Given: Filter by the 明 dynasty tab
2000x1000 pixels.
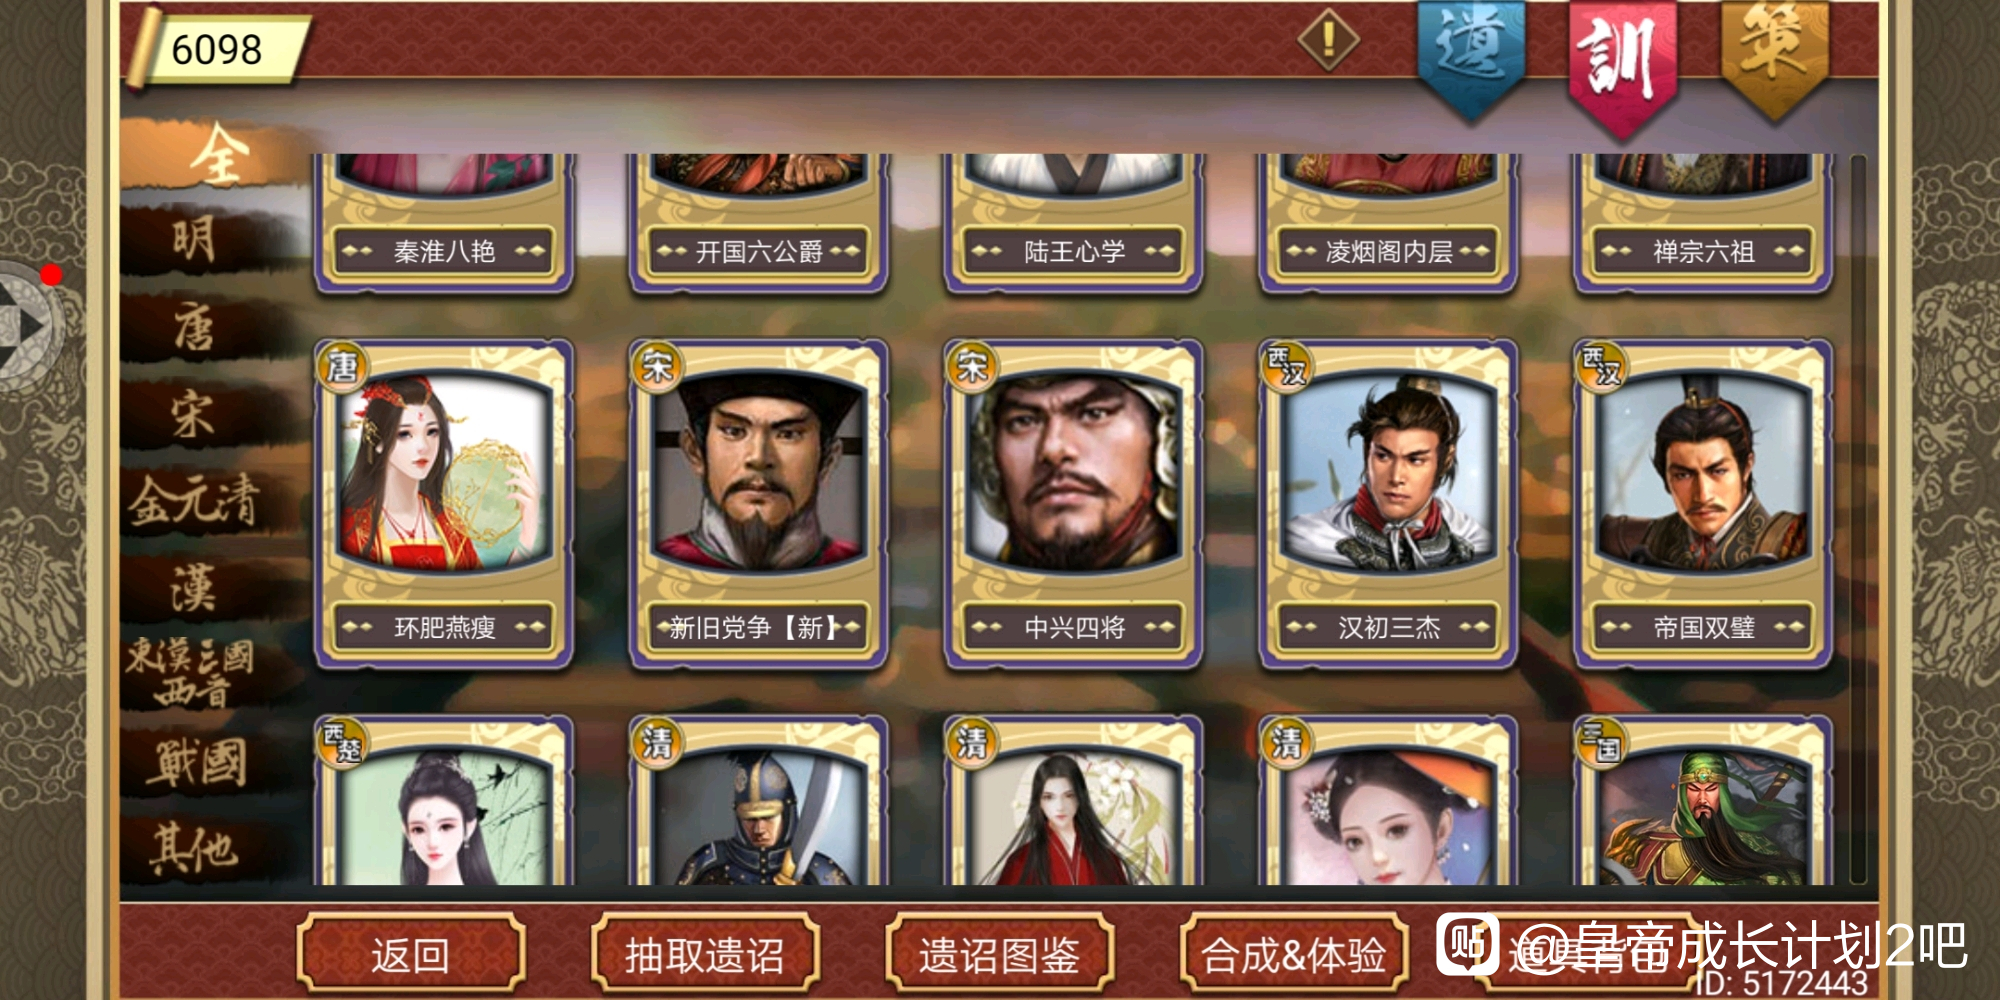Looking at the screenshot, I should tap(195, 240).
